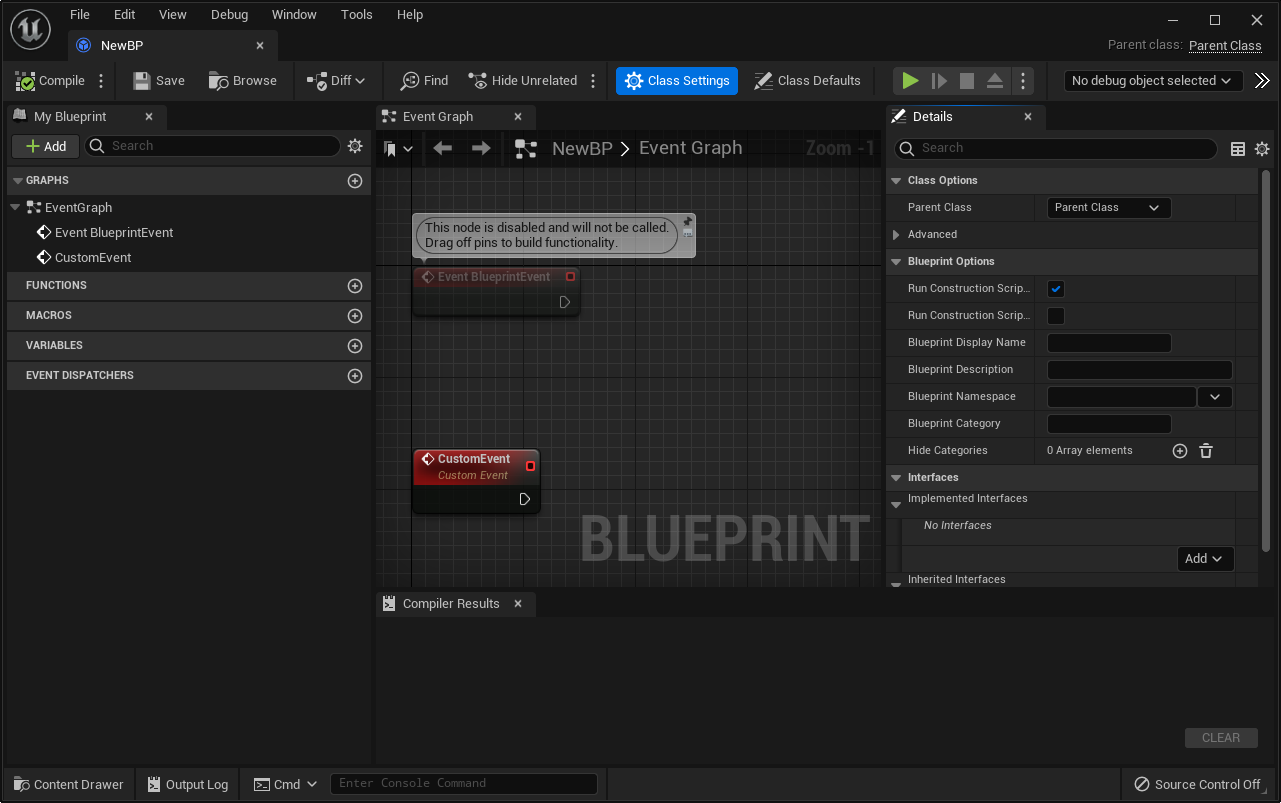Image resolution: width=1281 pixels, height=803 pixels.
Task: Remove all Hide Categories elements
Action: coord(1206,451)
